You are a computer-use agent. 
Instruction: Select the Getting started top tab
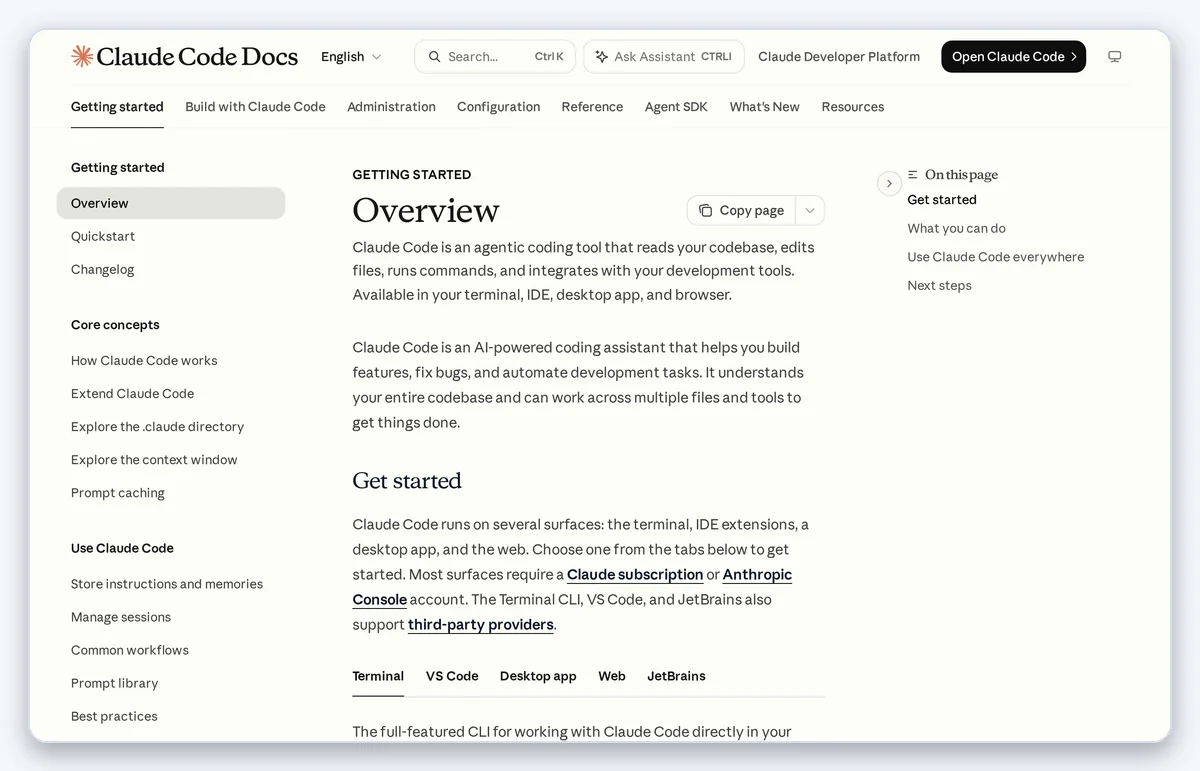pyautogui.click(x=117, y=107)
